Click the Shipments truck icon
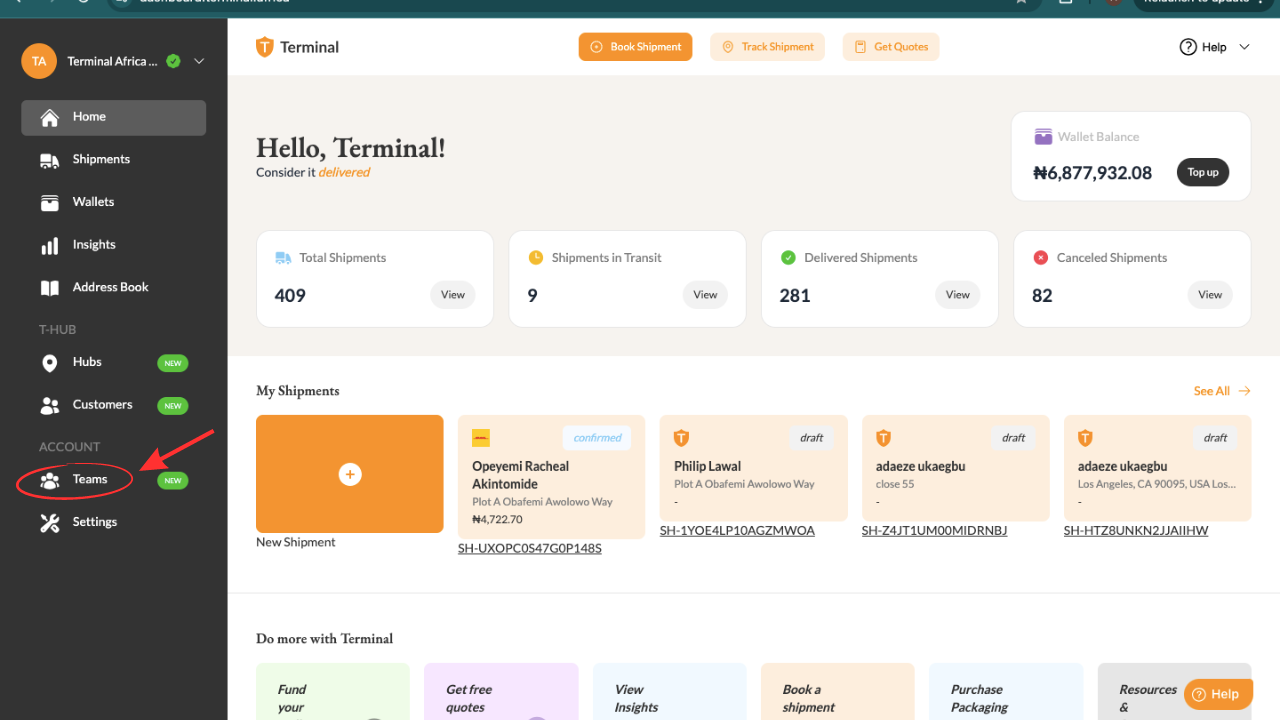Screen dimensions: 1280x720 tap(49, 160)
